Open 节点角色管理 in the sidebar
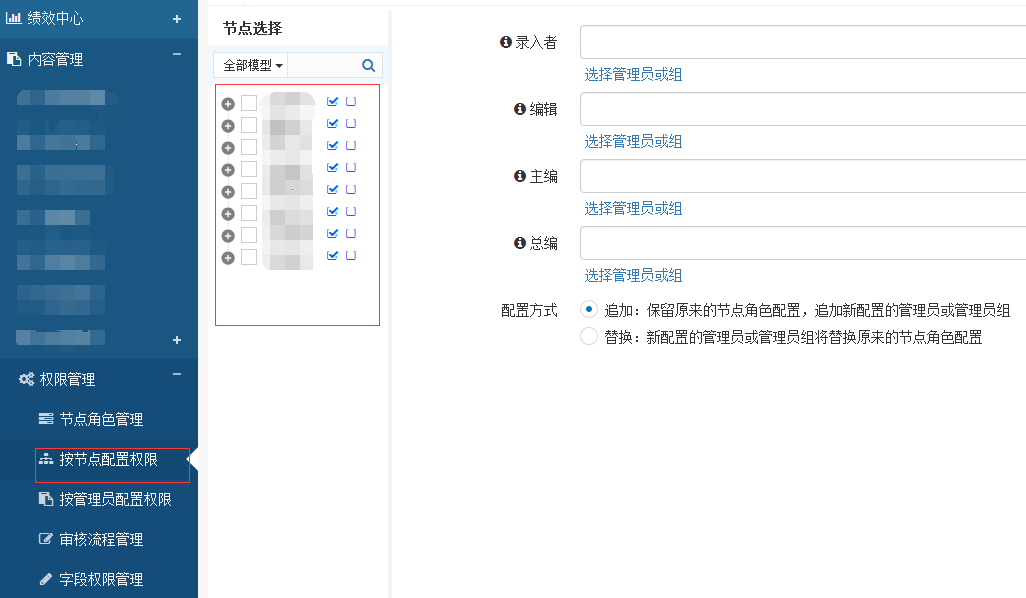The width and height of the screenshot is (1026, 598). click(101, 419)
